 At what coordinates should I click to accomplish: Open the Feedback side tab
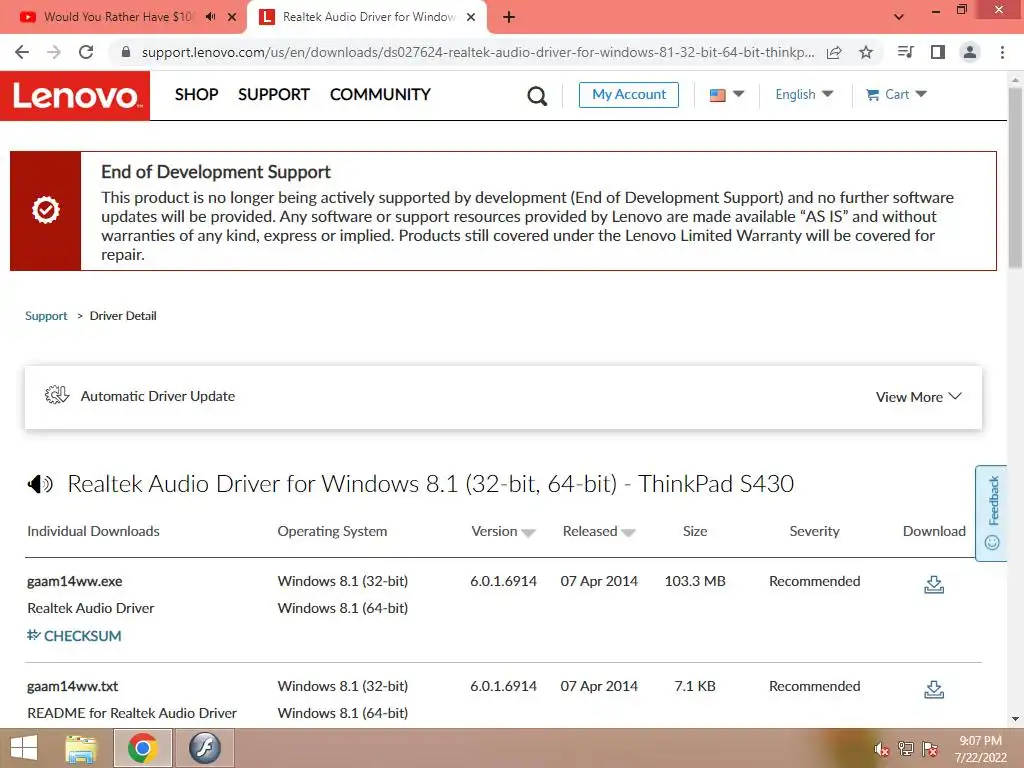pyautogui.click(x=991, y=513)
